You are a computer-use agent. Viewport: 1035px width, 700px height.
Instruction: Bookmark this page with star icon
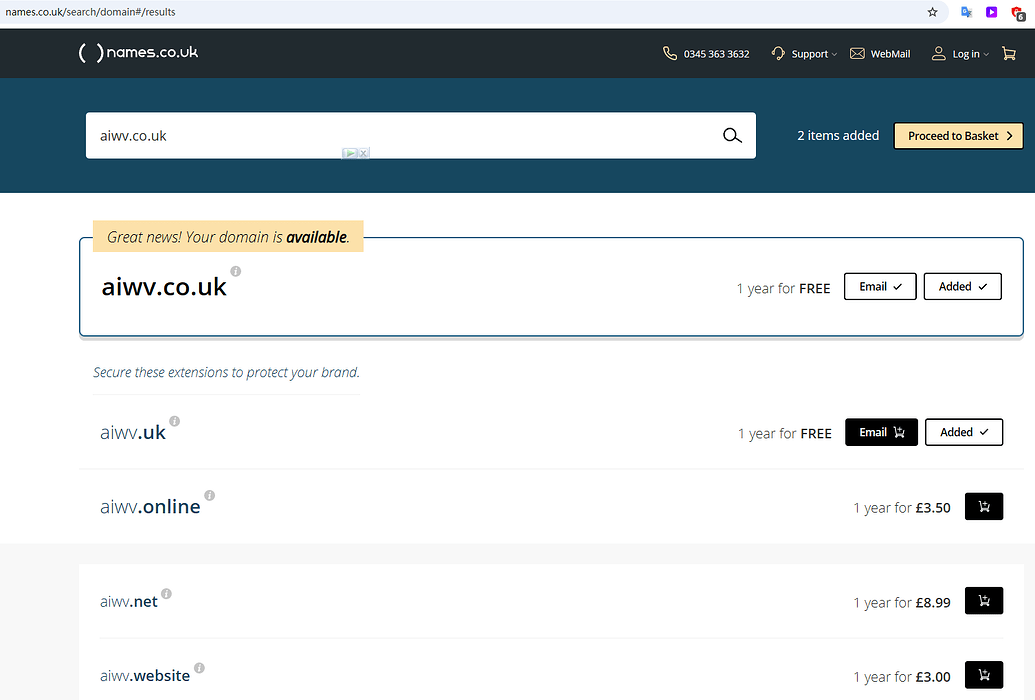932,12
